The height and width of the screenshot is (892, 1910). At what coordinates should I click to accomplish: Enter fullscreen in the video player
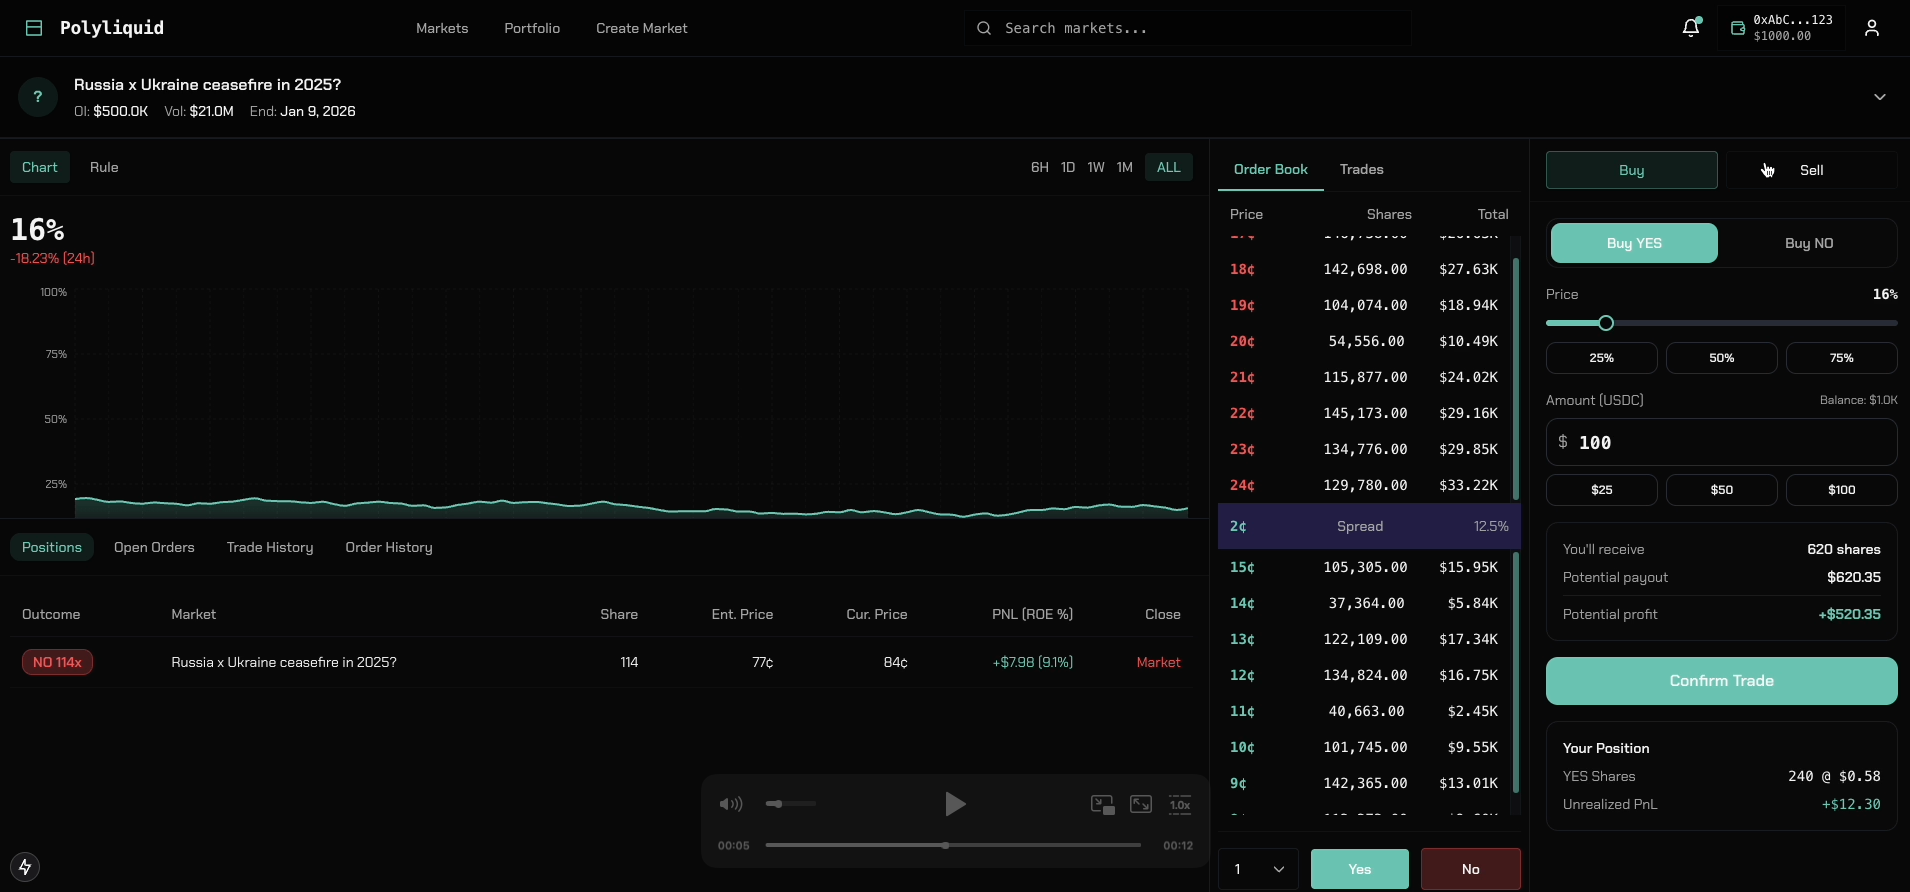[x=1141, y=805]
